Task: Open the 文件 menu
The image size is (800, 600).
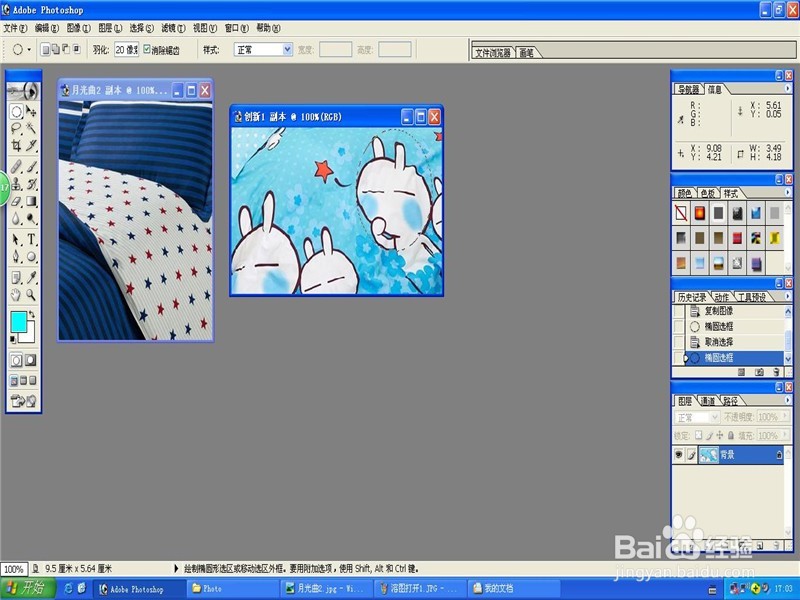Action: pos(15,28)
